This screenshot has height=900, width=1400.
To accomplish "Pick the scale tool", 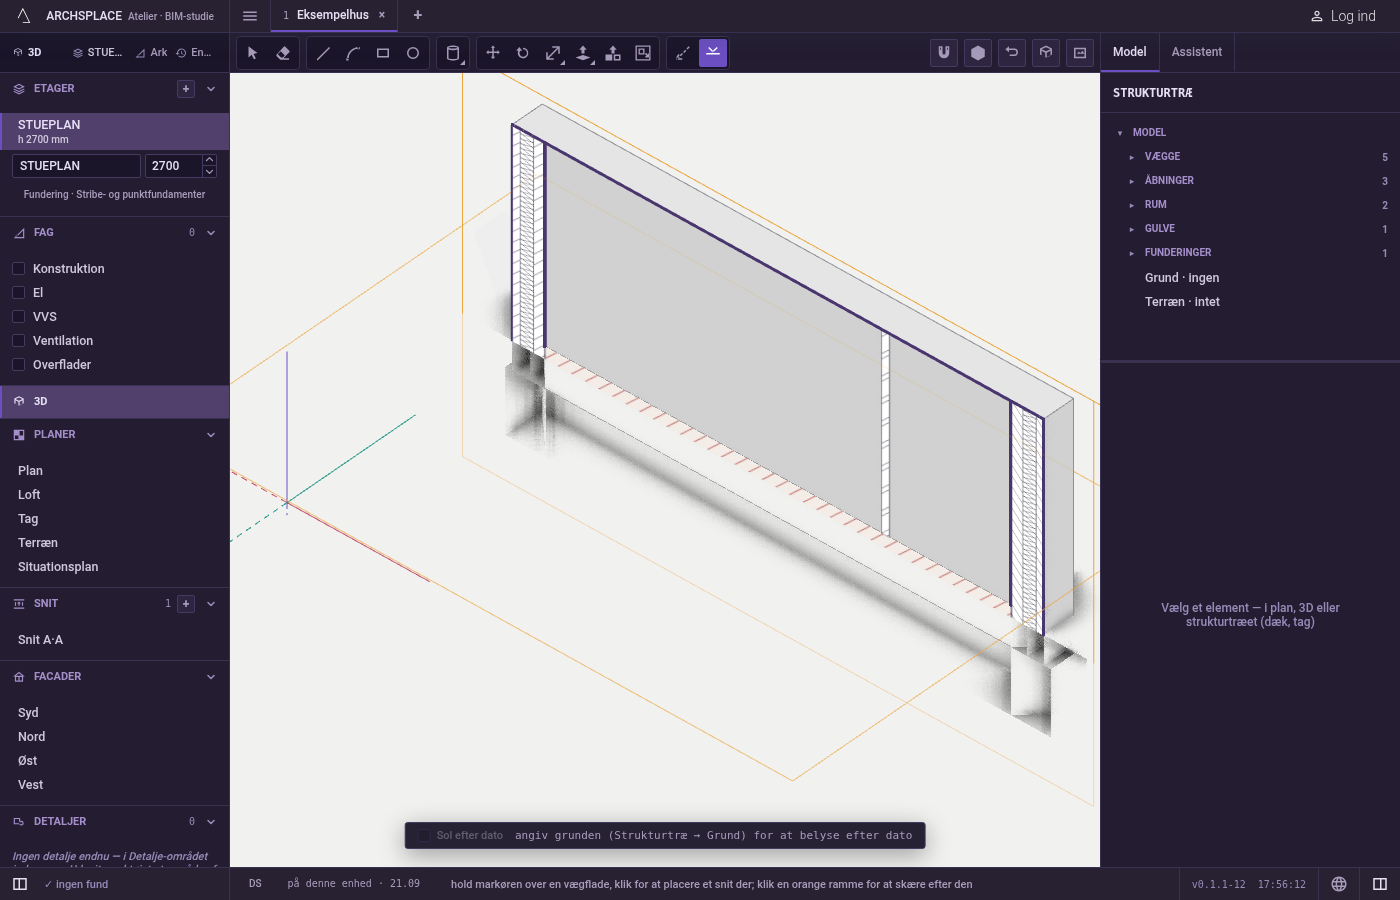I will pyautogui.click(x=553, y=53).
